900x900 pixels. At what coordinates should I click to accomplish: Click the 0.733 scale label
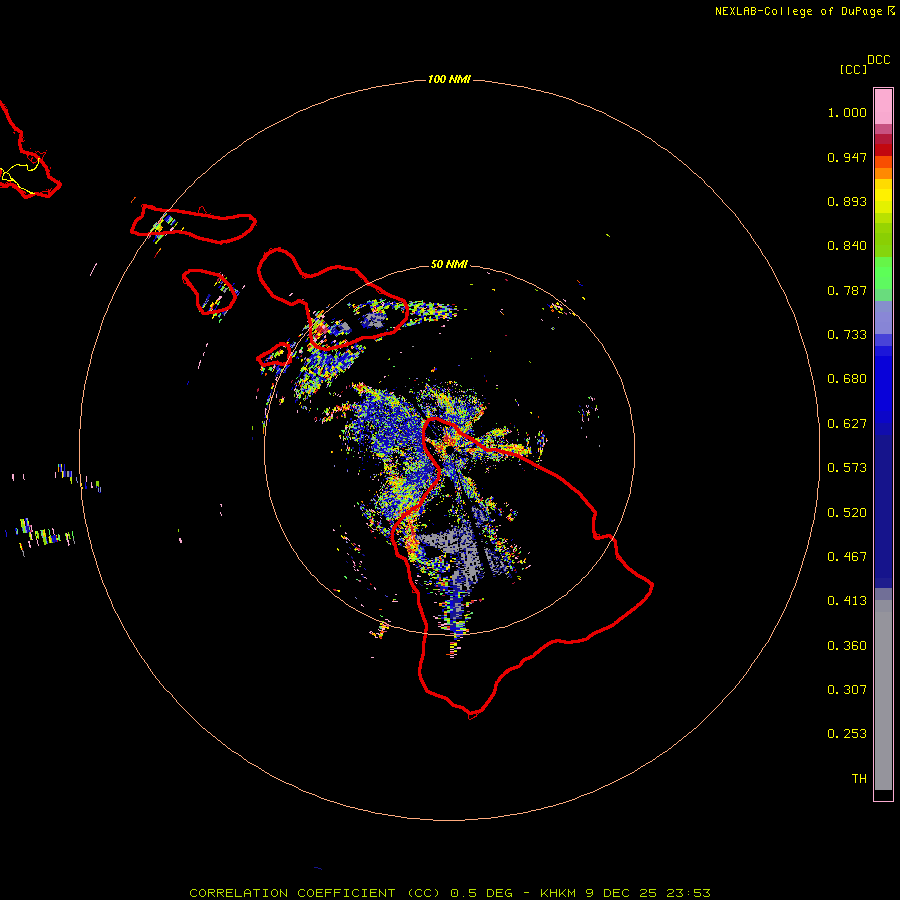click(x=847, y=335)
